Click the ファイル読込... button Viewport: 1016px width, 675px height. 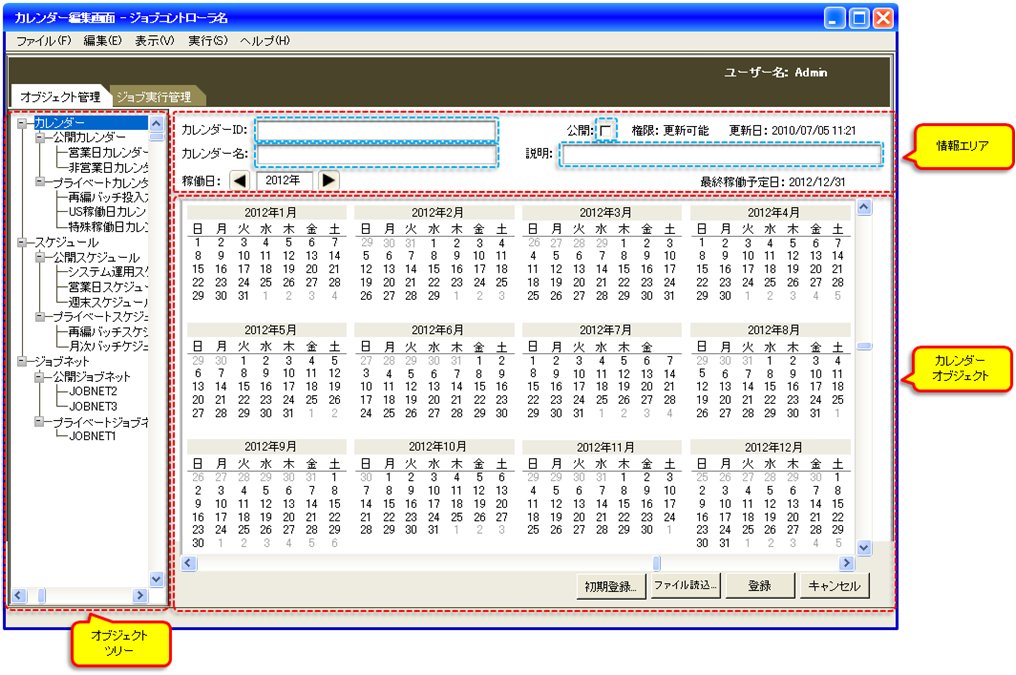[x=686, y=585]
